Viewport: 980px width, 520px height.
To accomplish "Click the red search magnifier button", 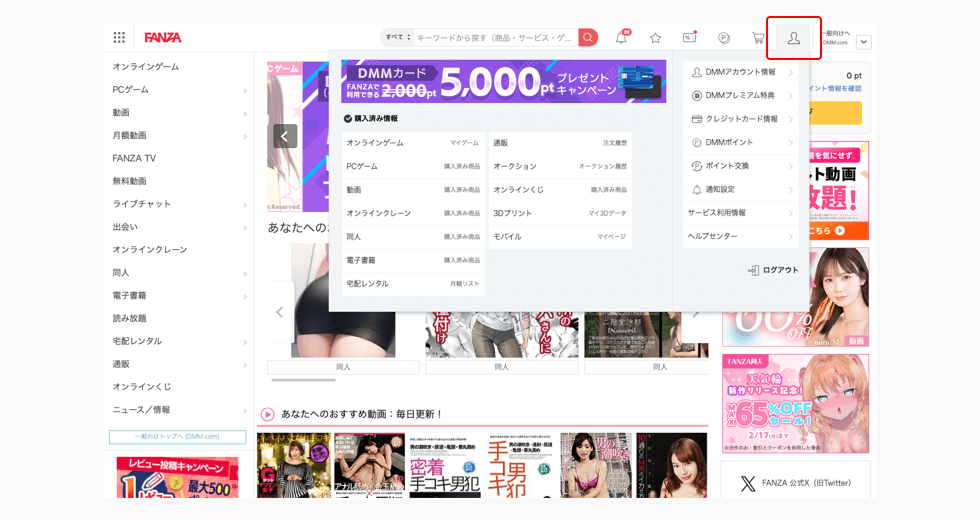I will pyautogui.click(x=588, y=38).
